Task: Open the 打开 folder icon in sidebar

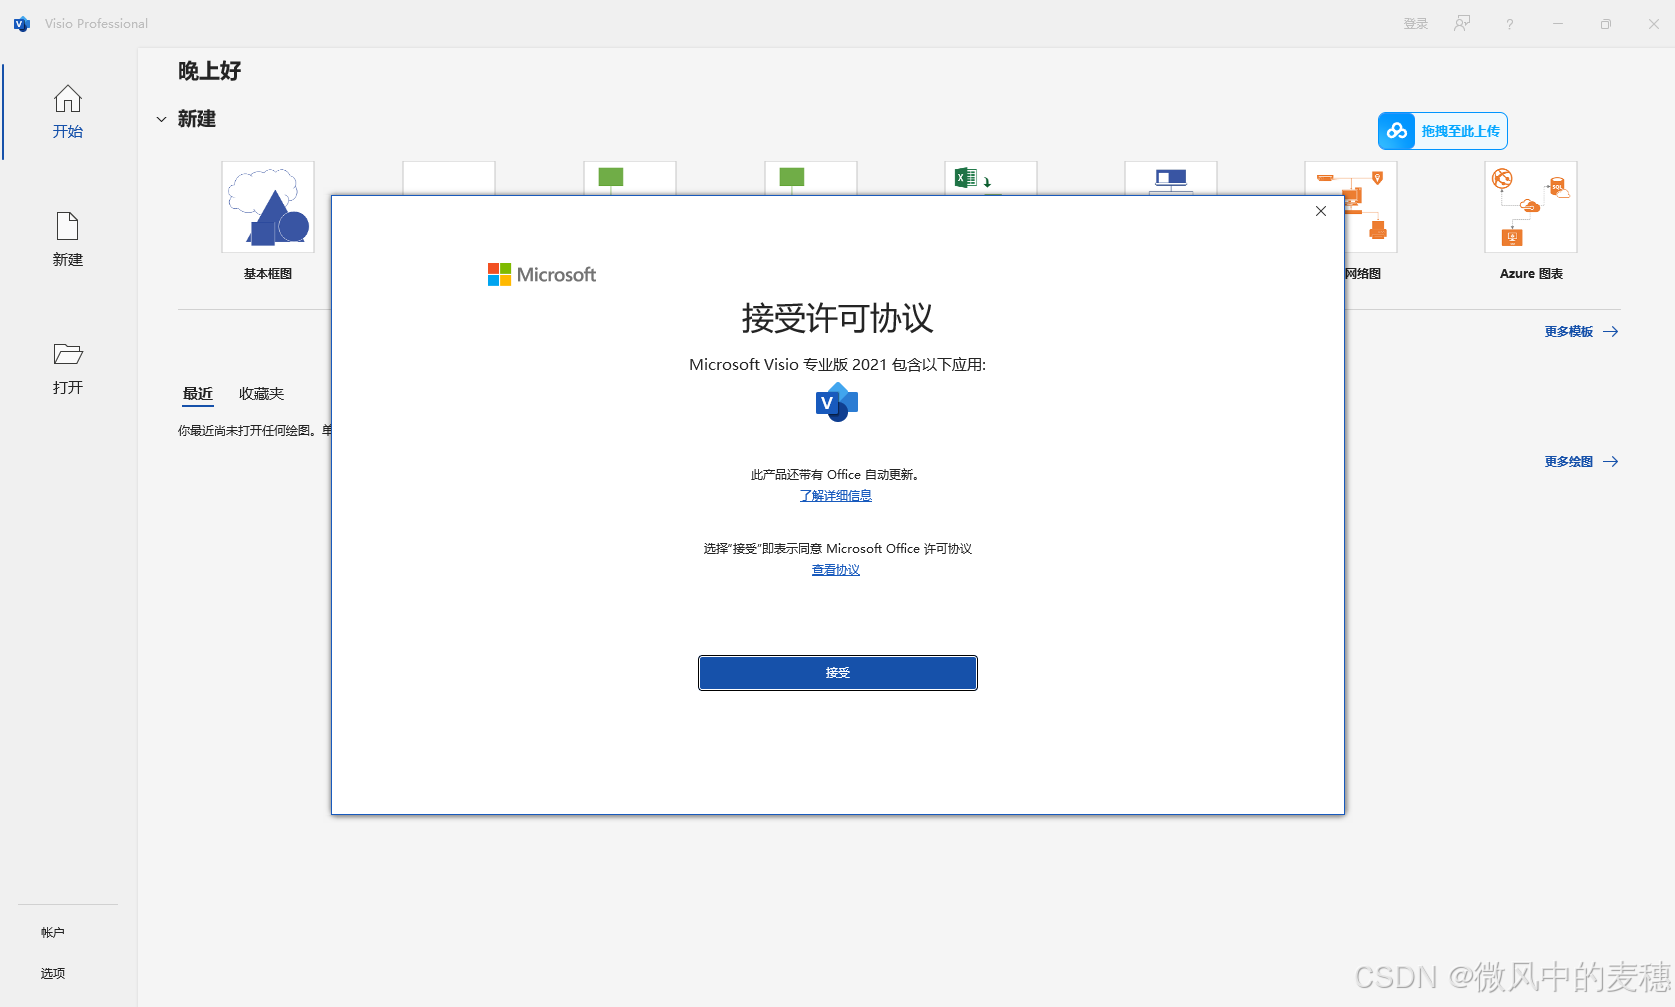Action: click(67, 356)
